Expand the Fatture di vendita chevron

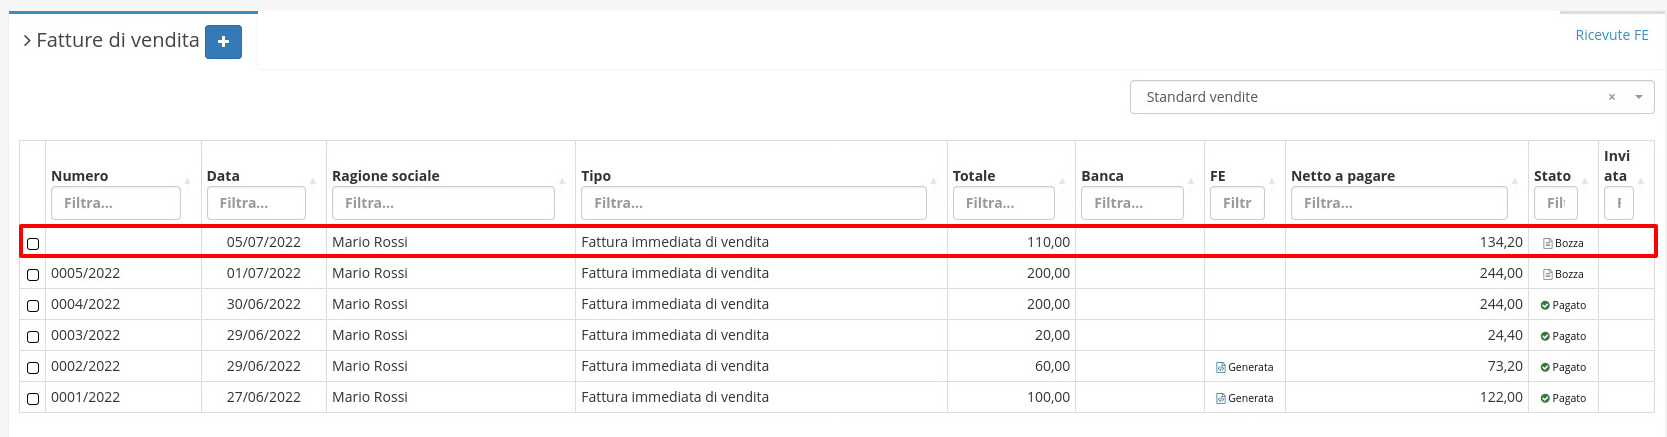click(x=27, y=41)
